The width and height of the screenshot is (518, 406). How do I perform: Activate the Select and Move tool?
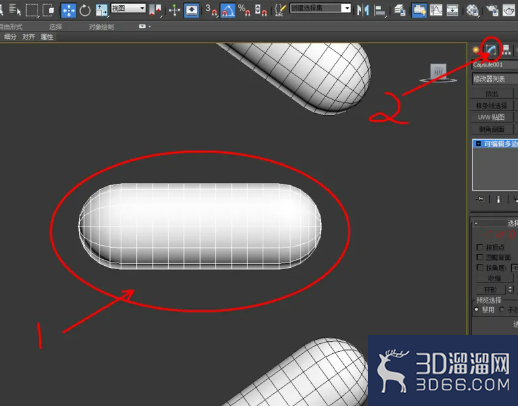tap(69, 10)
